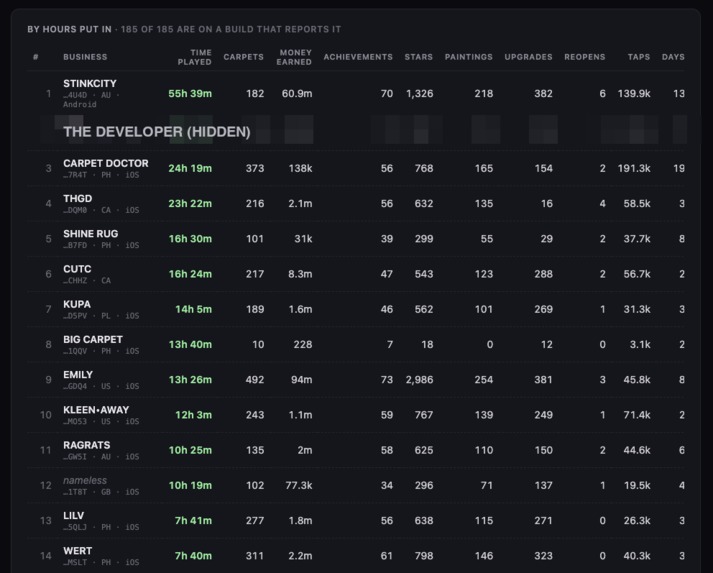
Task: Click the nameless business entry
Action: pos(85,480)
